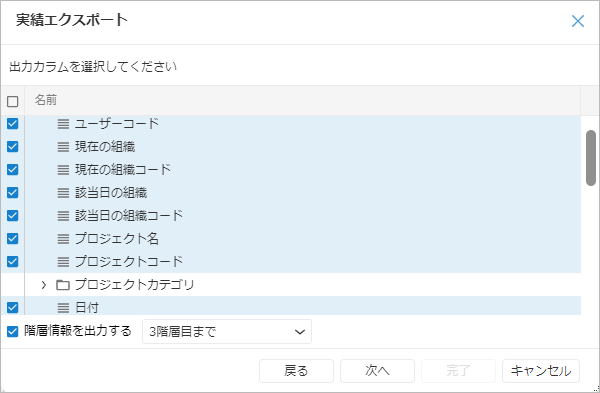This screenshot has width=600, height=393.
Task: Click the list icon beside 日付
Action: pos(63,308)
